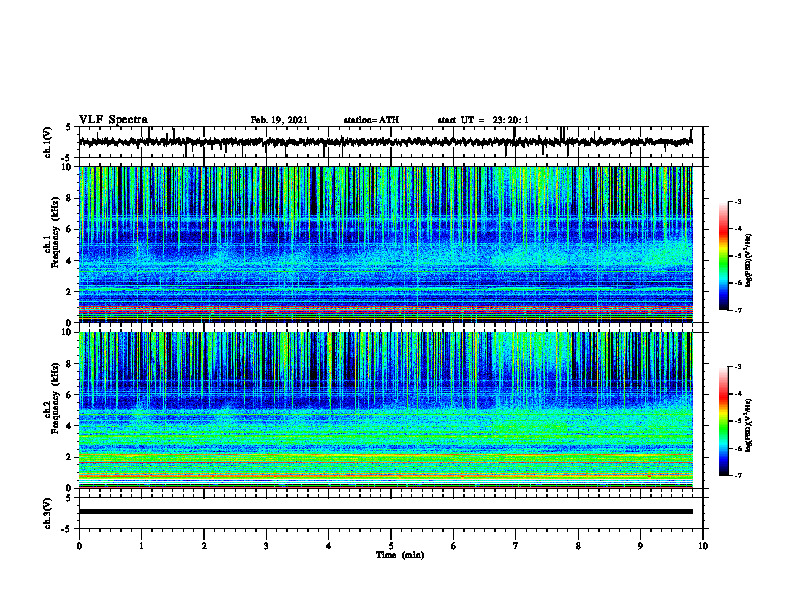Click the "-3" label on ch.1 colorbar
The height and width of the screenshot is (612, 792).
737,202
